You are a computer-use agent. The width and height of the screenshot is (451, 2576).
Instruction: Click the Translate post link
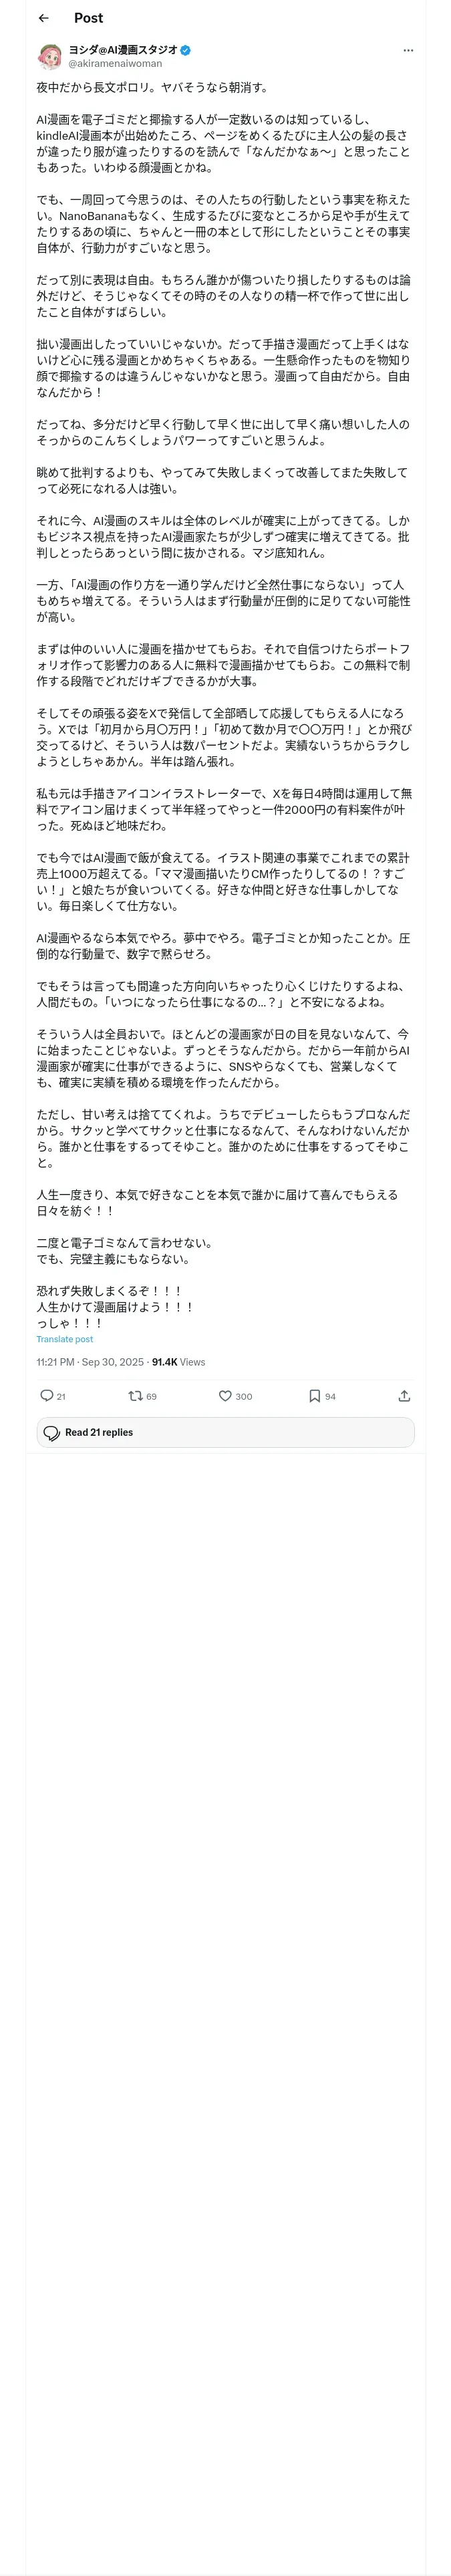[x=65, y=1339]
